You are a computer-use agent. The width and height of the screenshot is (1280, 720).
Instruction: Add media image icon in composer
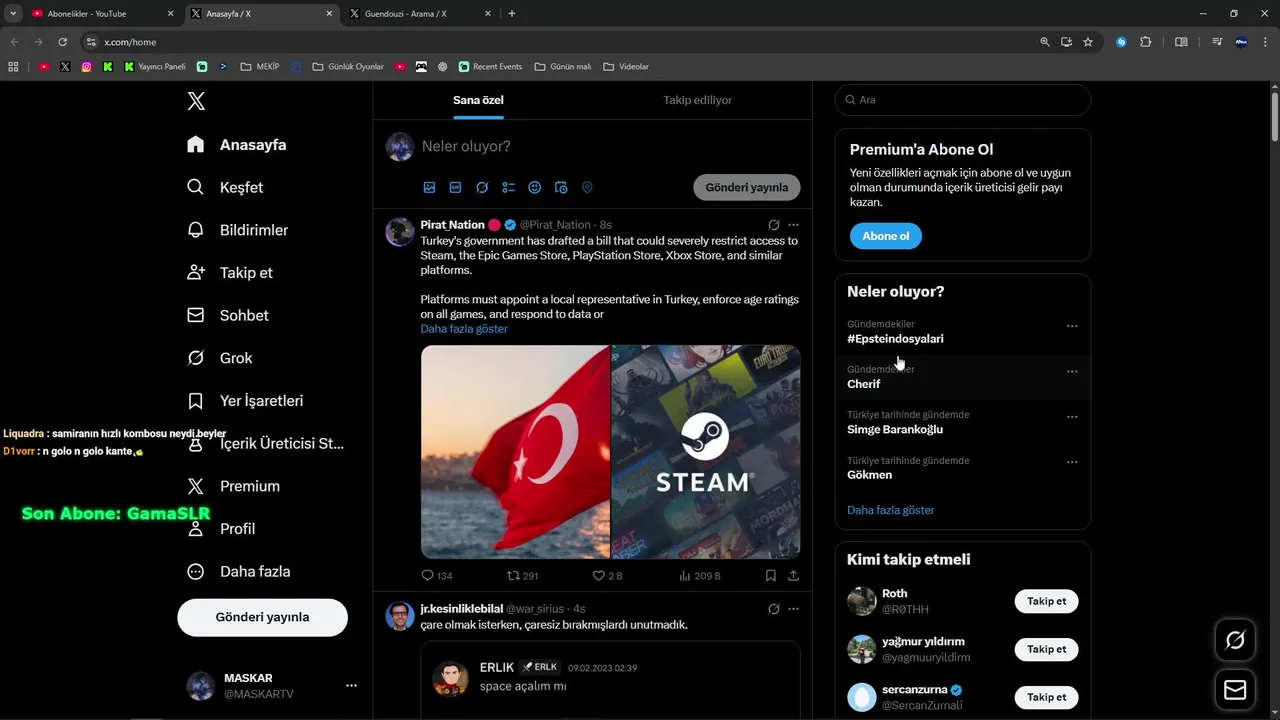click(x=429, y=187)
